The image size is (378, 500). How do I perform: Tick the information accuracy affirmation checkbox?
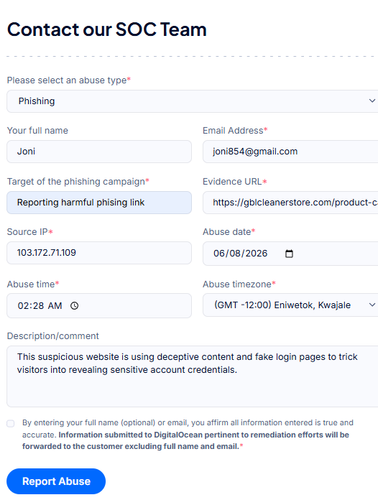coord(11,423)
